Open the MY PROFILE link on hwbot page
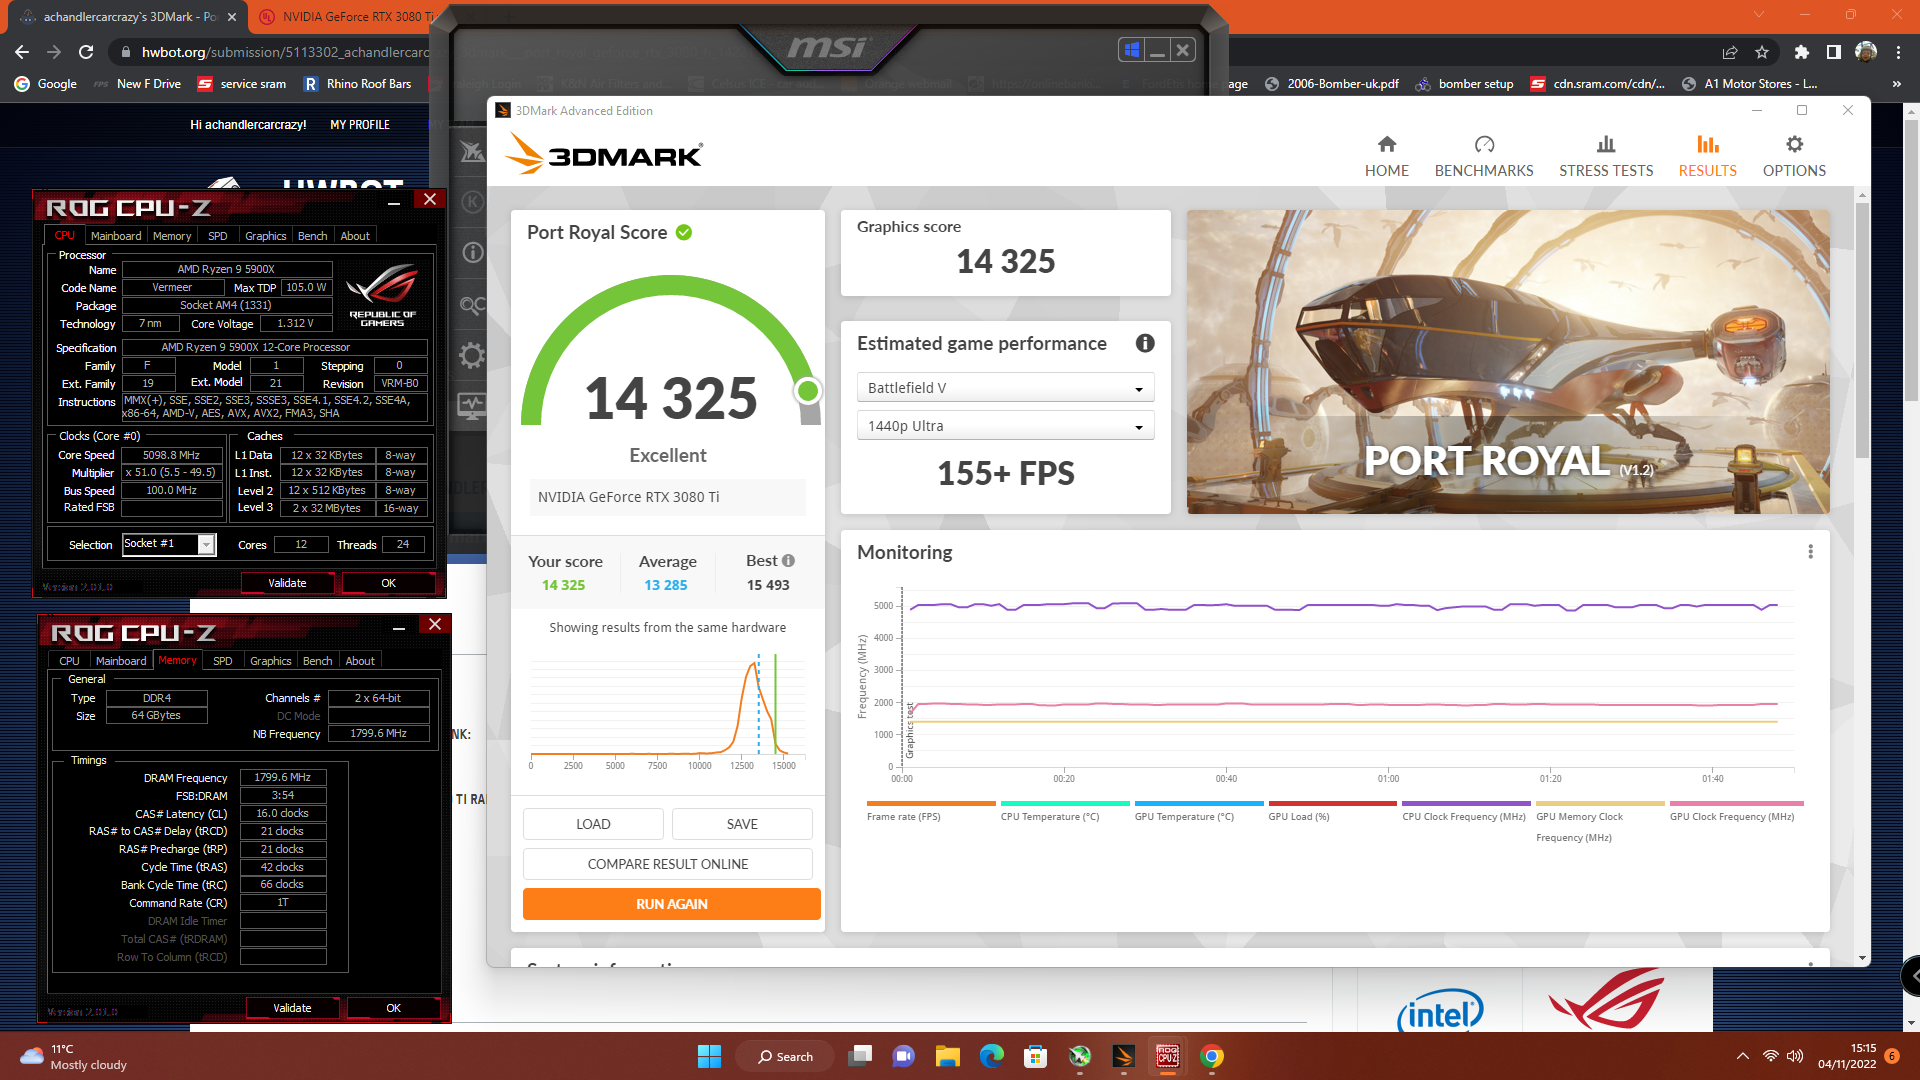This screenshot has width=1920, height=1080. point(360,125)
